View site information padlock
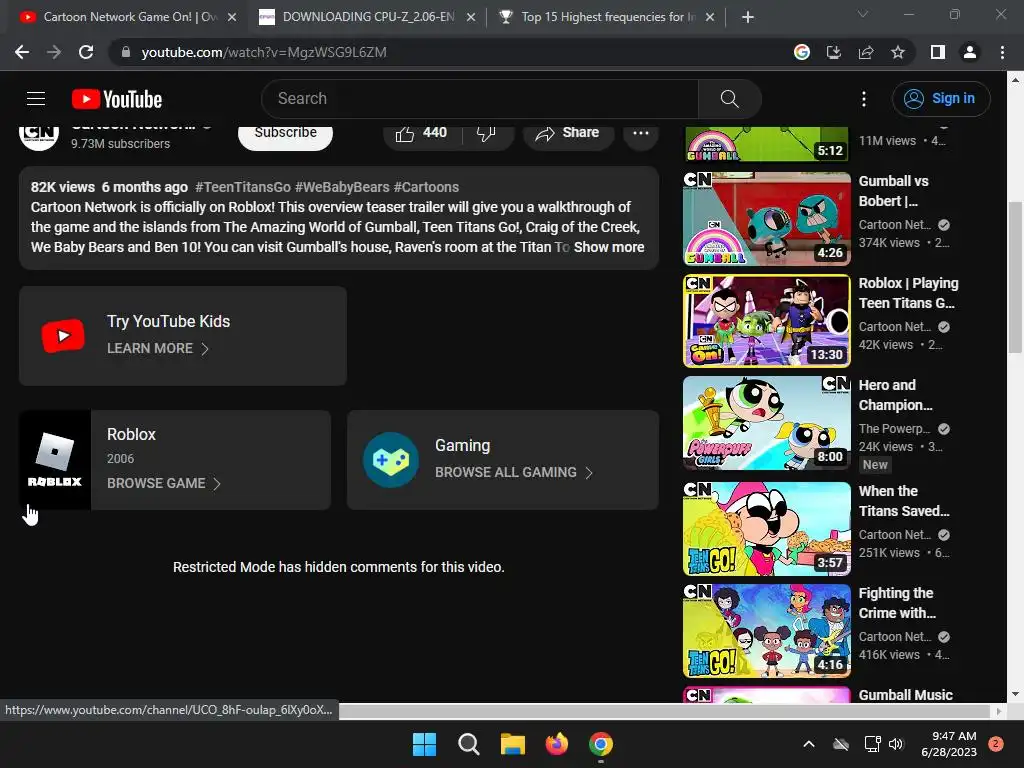Viewport: 1024px width, 768px height. 126,52
